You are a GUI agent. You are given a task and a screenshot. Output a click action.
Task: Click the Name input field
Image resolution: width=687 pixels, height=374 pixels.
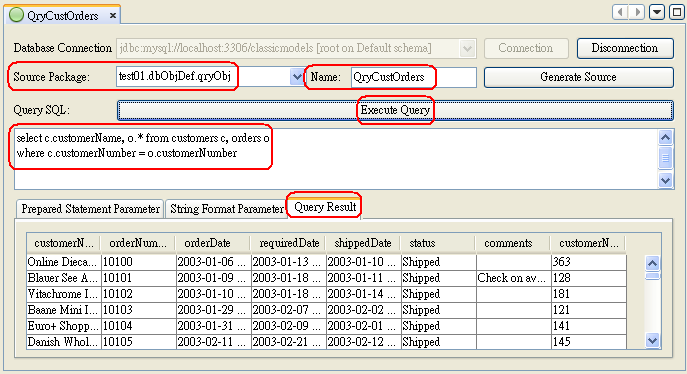[x=414, y=77]
